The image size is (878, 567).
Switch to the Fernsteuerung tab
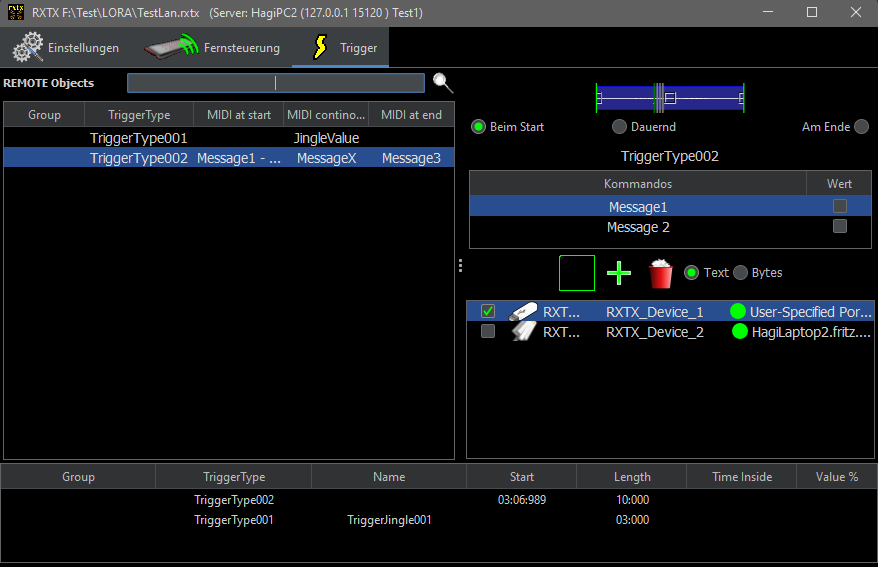pos(212,48)
